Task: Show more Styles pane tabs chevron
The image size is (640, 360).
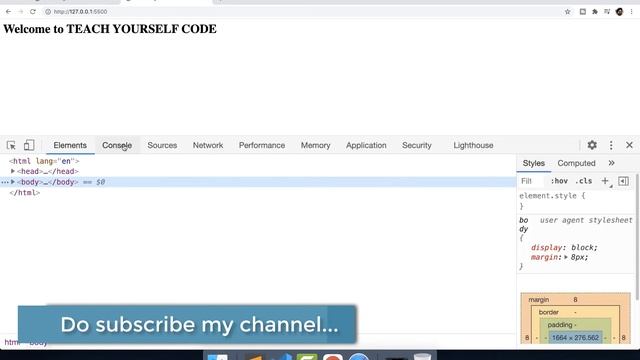Action: click(x=611, y=163)
